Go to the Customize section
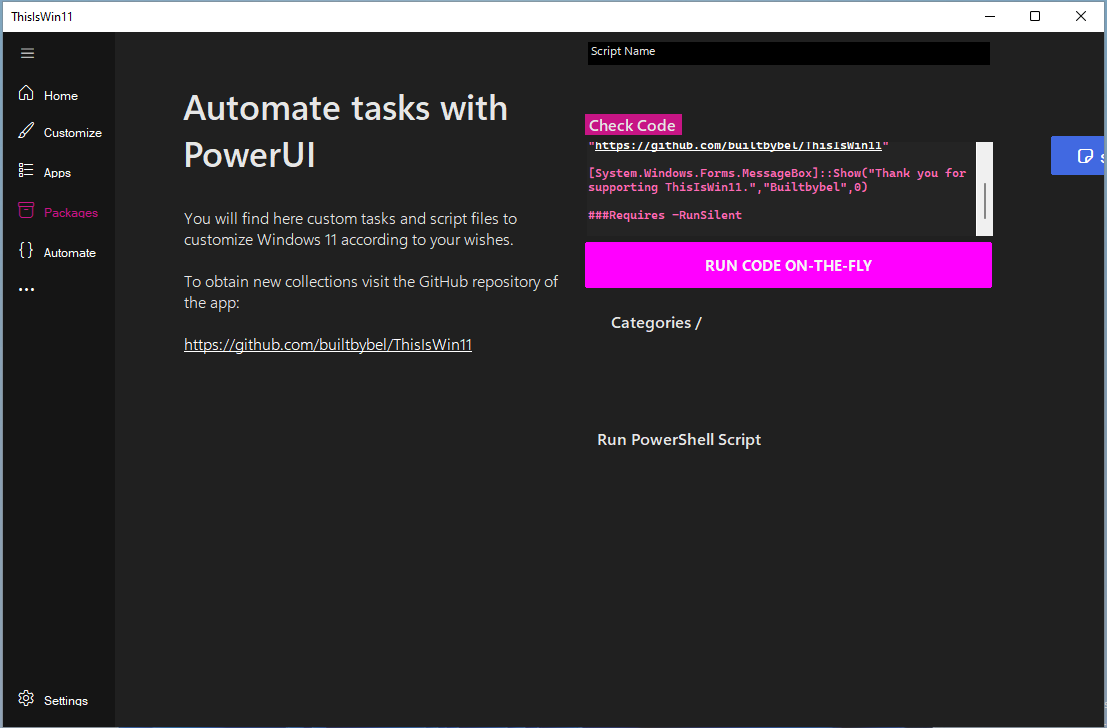 73,133
